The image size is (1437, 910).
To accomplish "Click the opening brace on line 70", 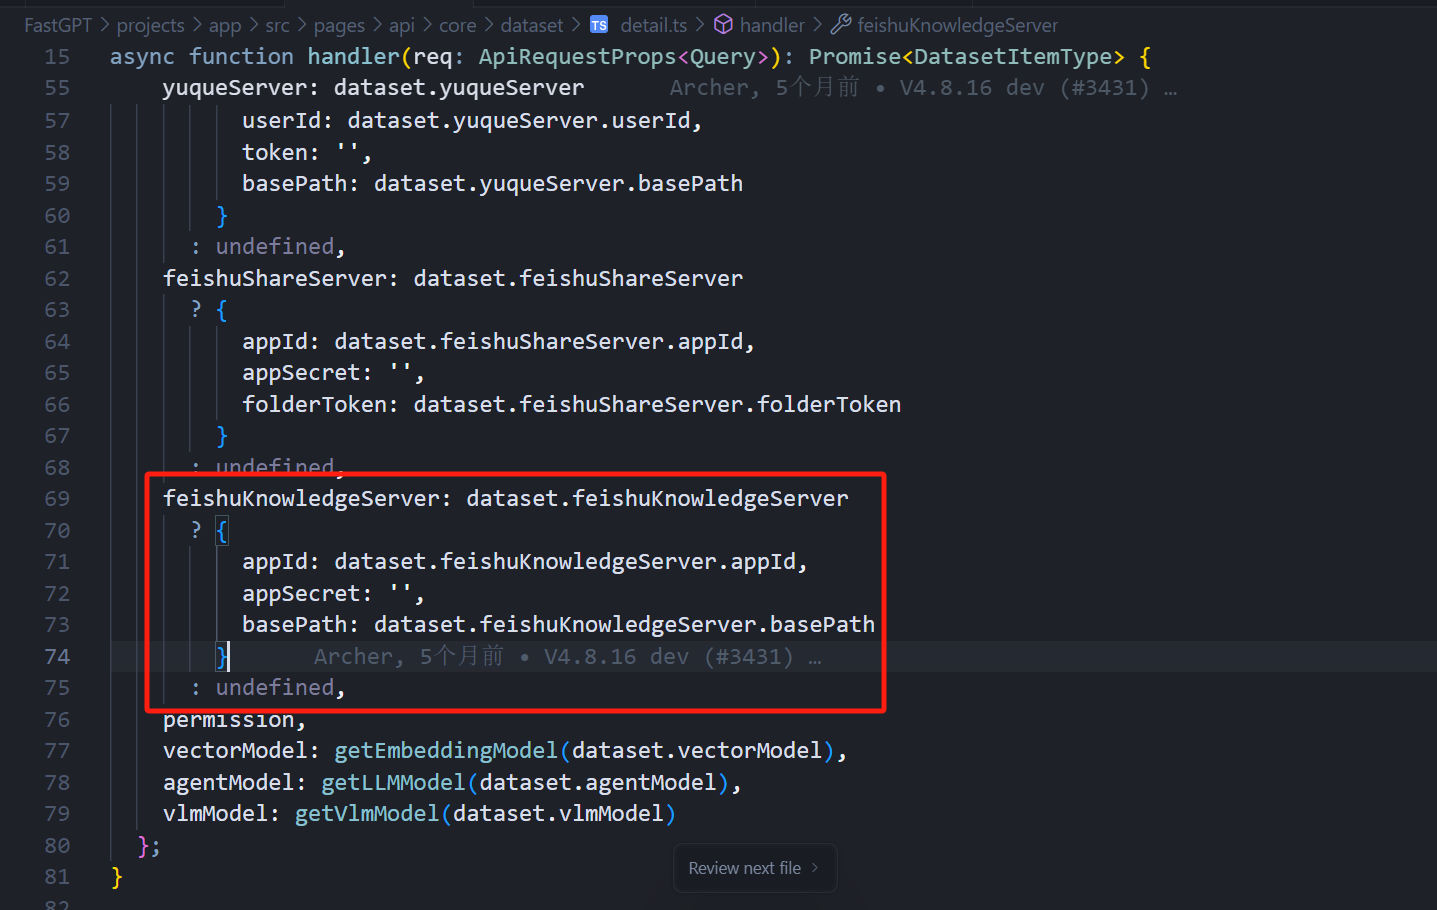I will pos(222,531).
